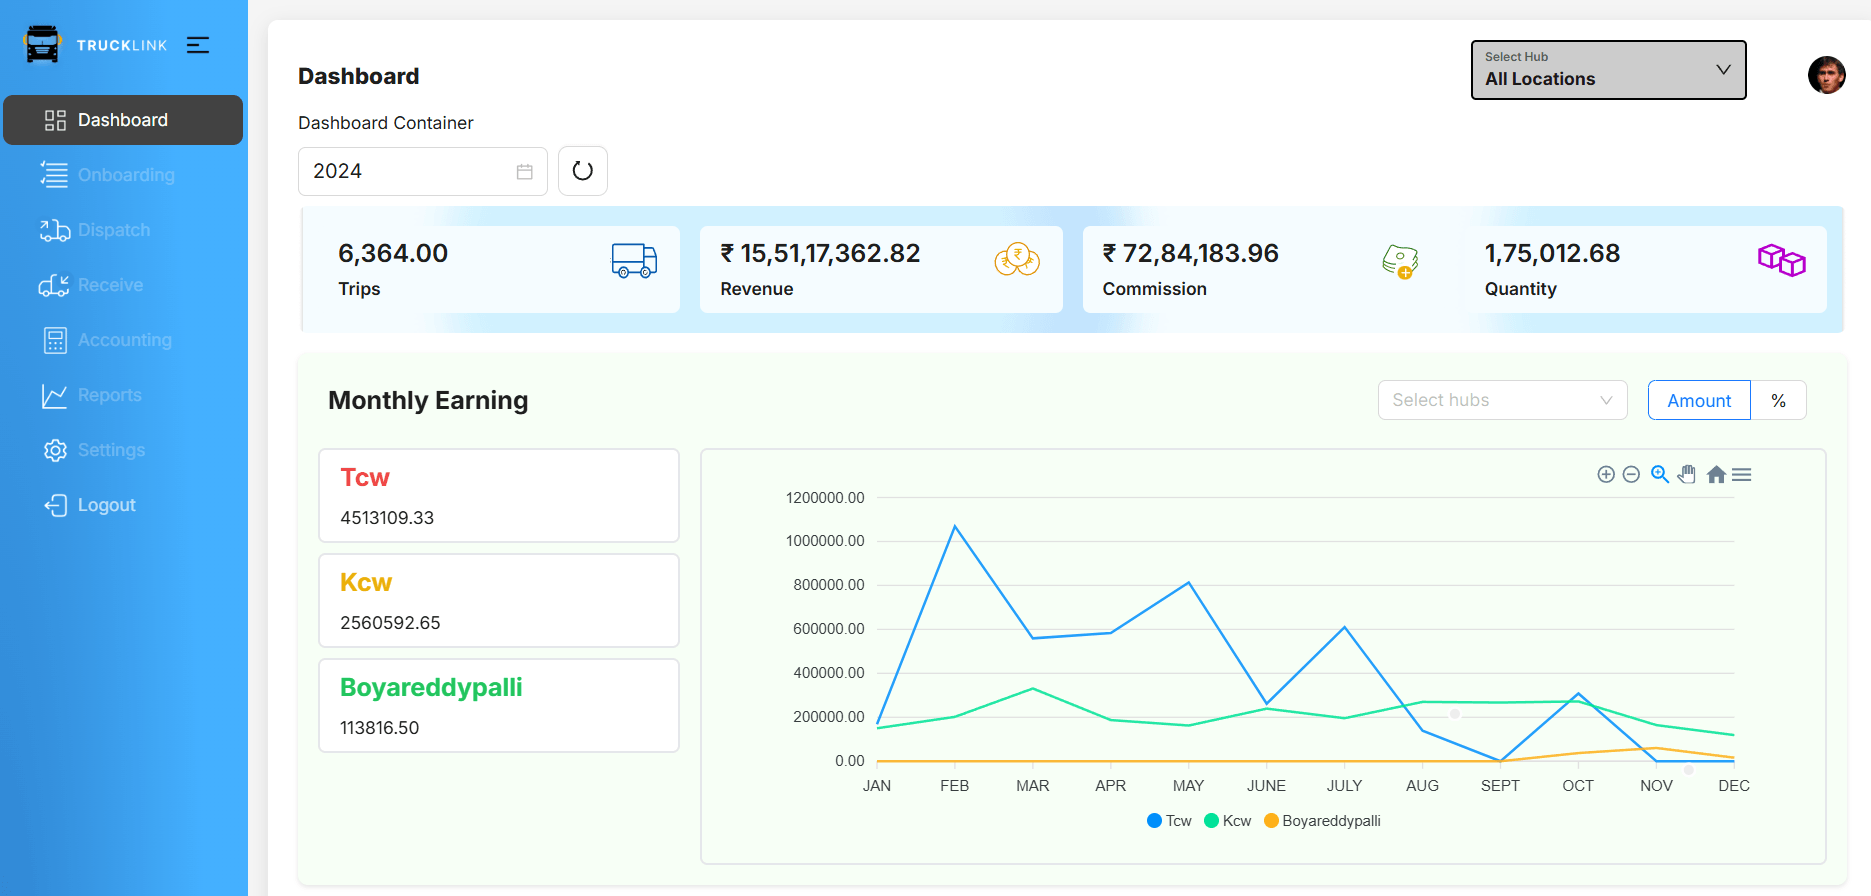Viewport: 1871px width, 896px height.
Task: Expand the Select Hub All Locations dropdown
Action: (x=1608, y=70)
